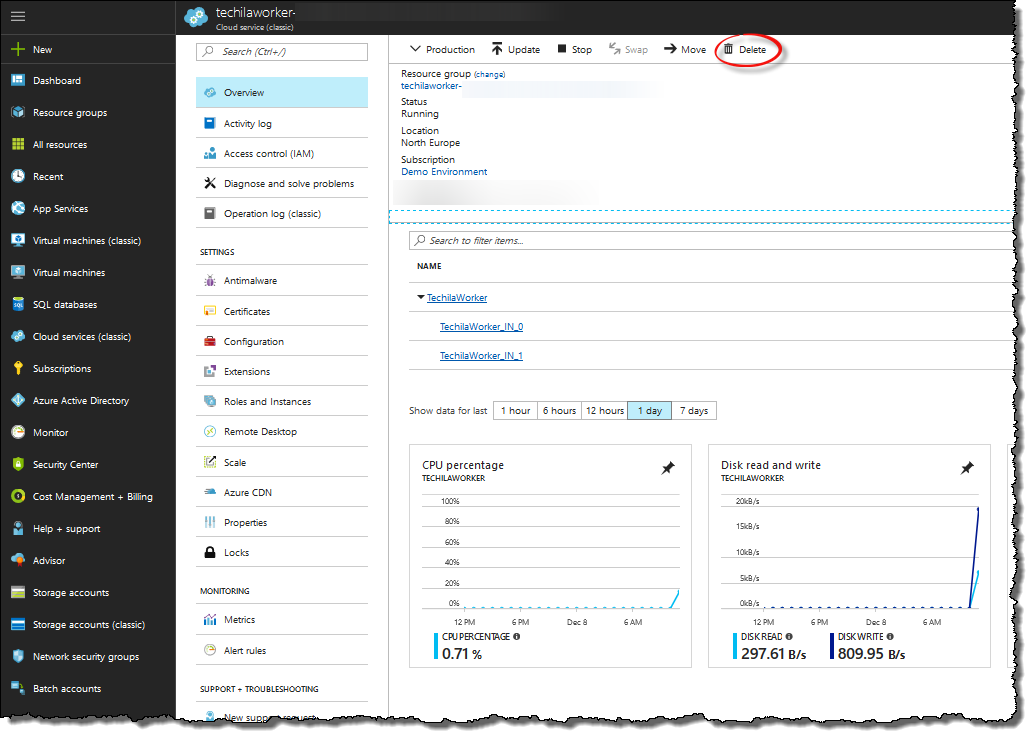Image resolution: width=1034 pixels, height=738 pixels.
Task: Open the Security Center shield icon
Action: pos(18,464)
